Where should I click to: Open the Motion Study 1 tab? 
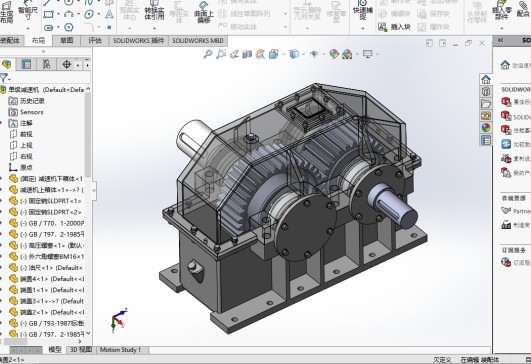[120, 350]
